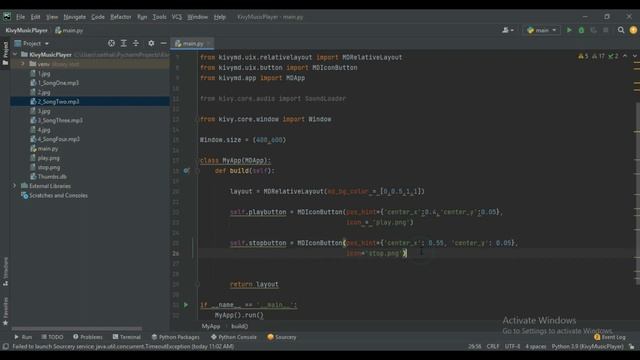Open the Tools menu
The height and width of the screenshot is (360, 640).
[160, 17]
